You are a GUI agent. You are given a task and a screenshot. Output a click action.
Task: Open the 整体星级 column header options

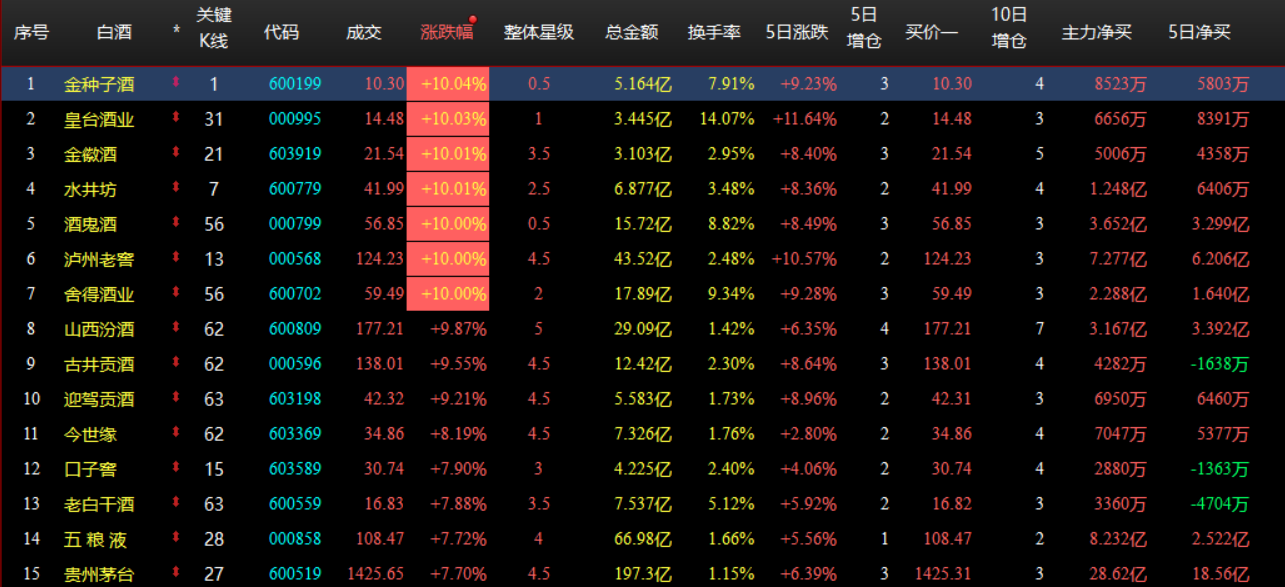540,31
